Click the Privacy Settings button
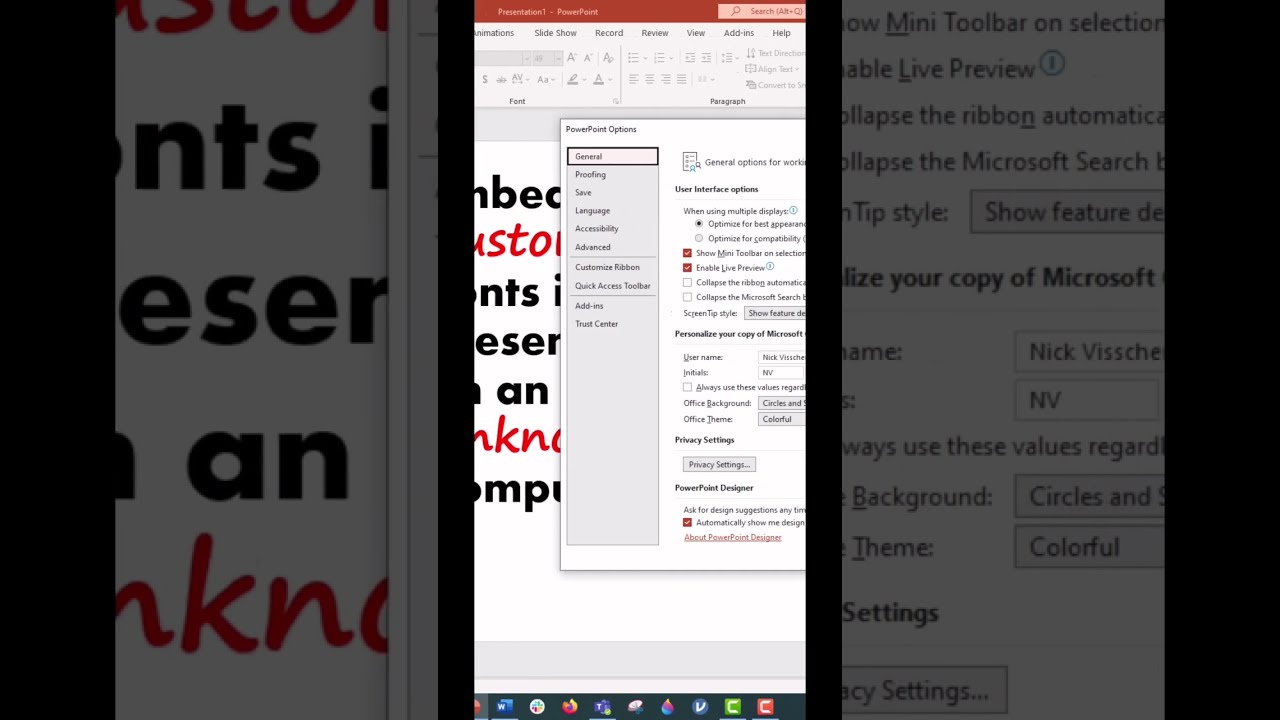Image resolution: width=1280 pixels, height=720 pixels. [x=719, y=464]
